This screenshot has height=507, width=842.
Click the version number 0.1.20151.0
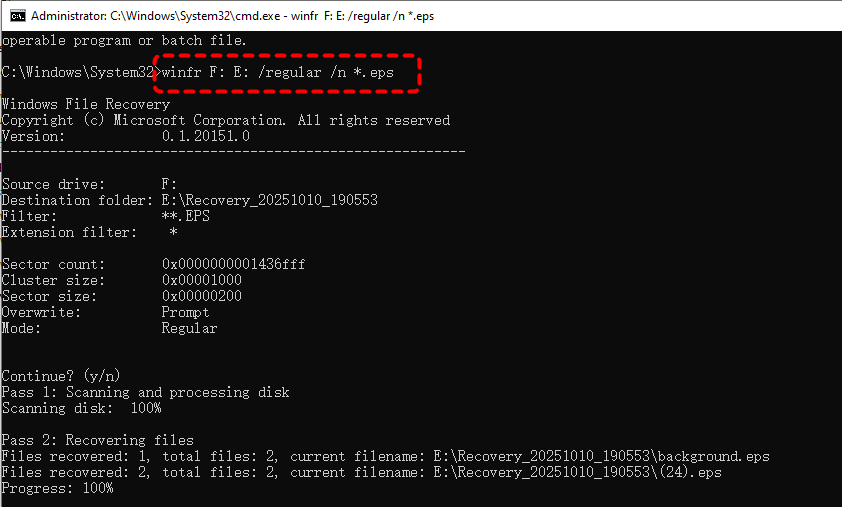(x=206, y=136)
